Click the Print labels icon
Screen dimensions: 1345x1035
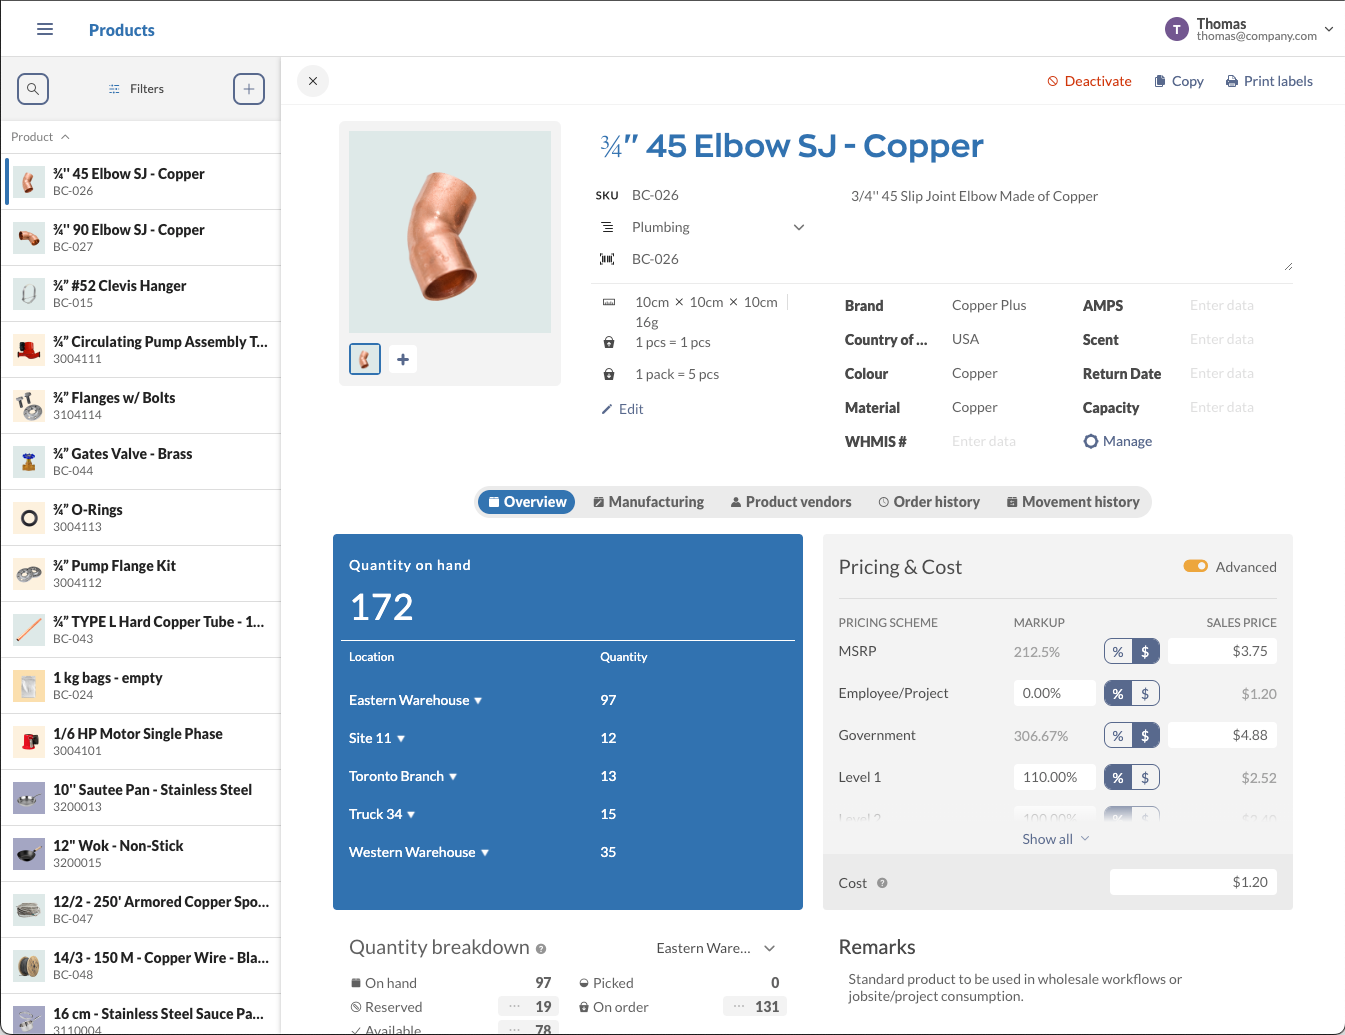click(1231, 81)
